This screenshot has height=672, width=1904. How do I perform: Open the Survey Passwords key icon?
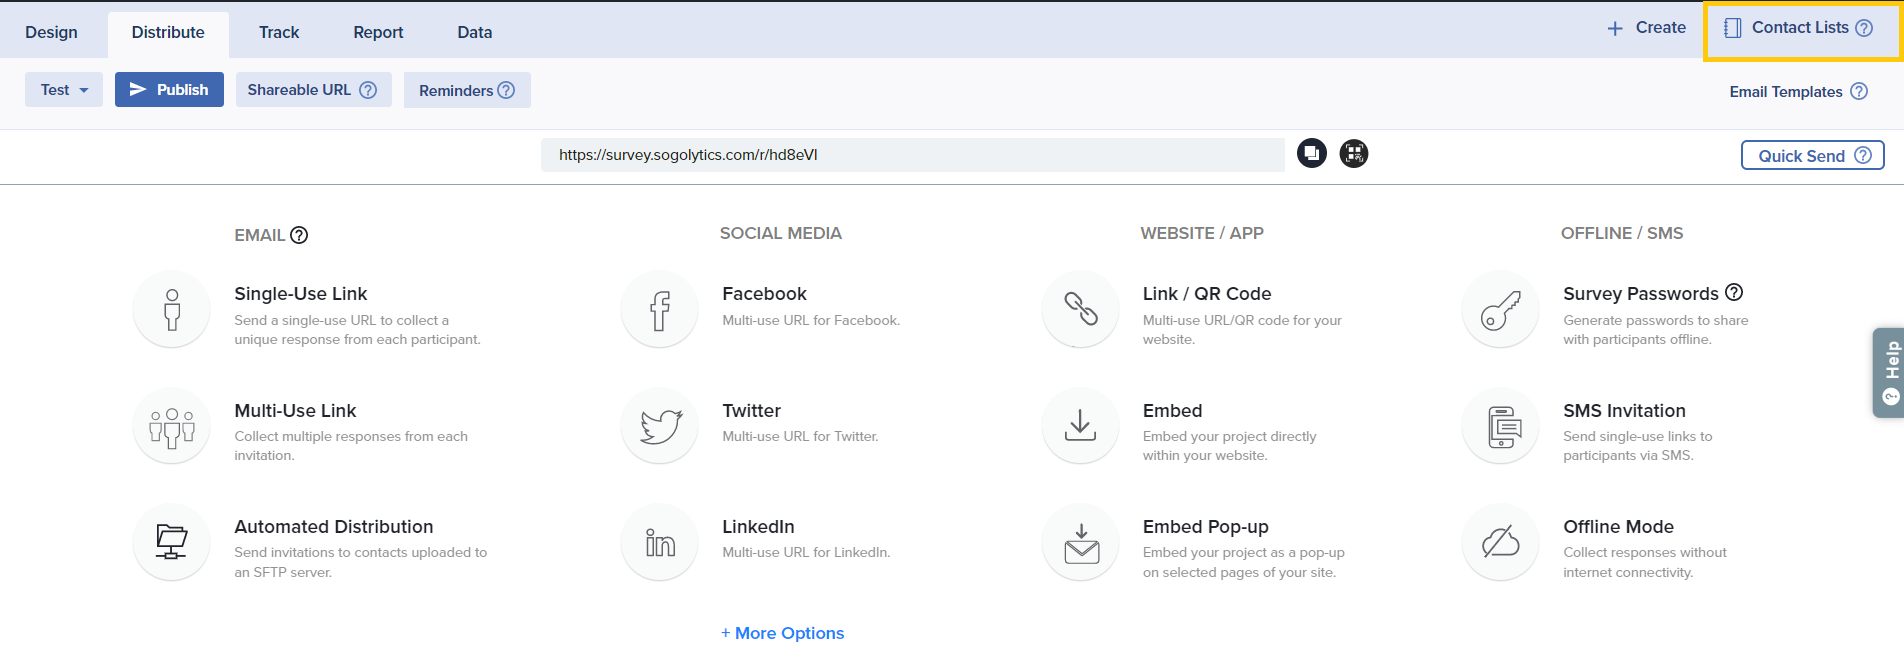[1500, 310]
